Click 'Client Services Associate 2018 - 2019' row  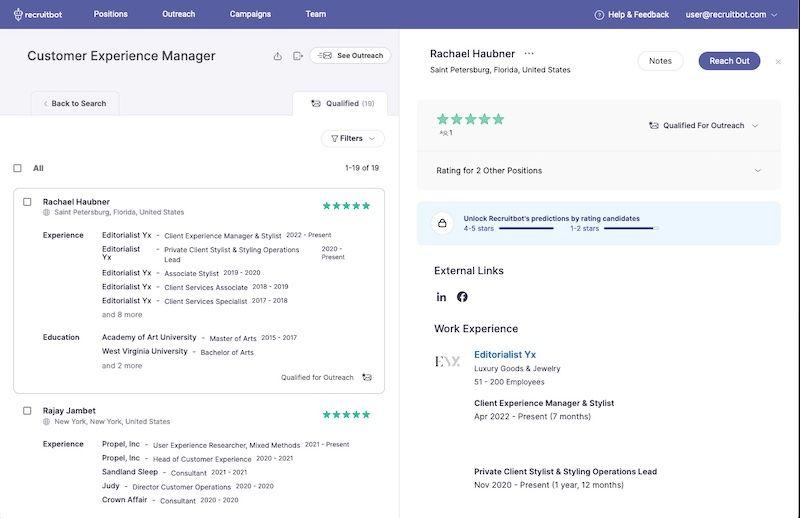tap(195, 287)
